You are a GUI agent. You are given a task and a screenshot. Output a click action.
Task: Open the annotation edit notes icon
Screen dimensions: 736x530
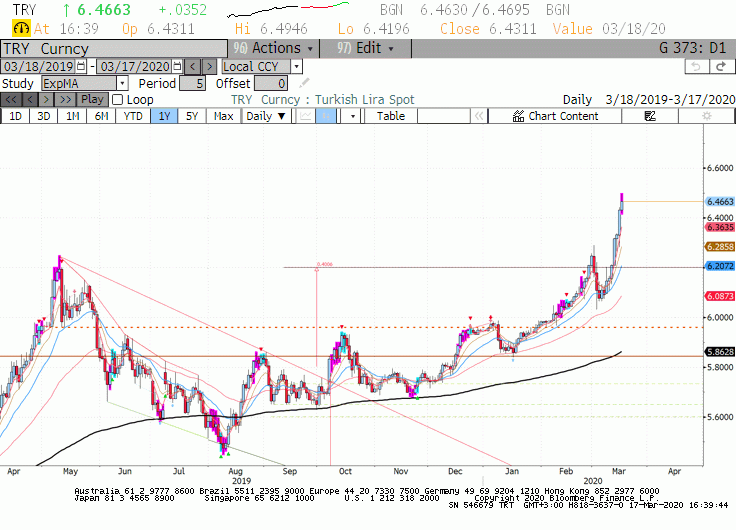tap(650, 116)
